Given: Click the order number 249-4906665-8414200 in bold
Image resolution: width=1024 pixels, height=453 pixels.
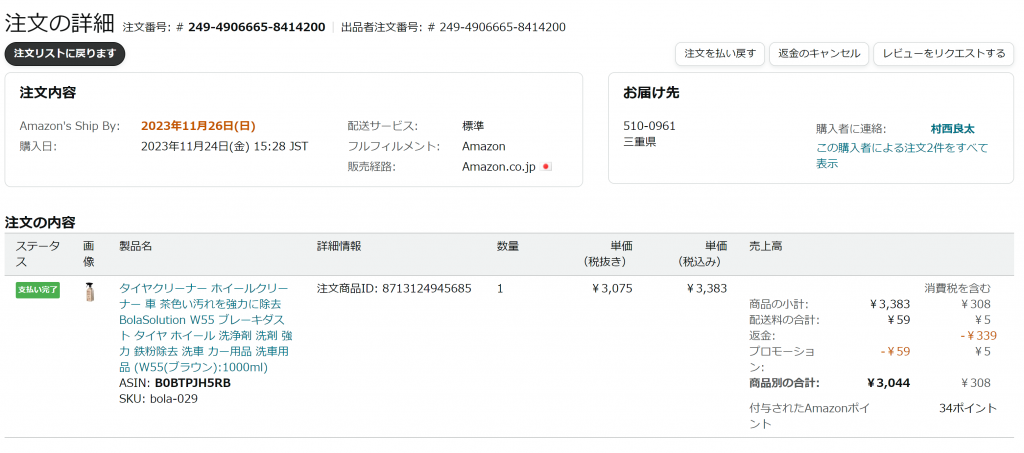Looking at the screenshot, I should click(257, 27).
